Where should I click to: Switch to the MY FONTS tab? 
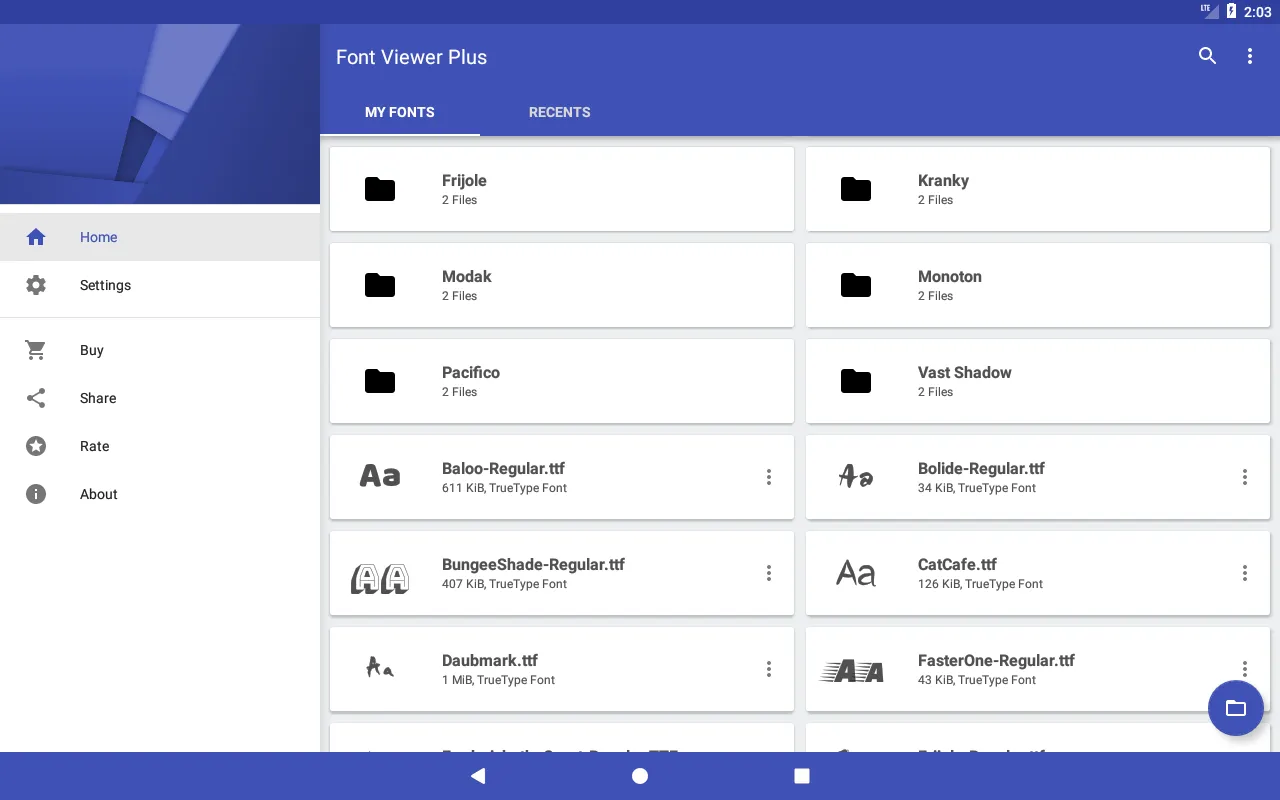400,112
